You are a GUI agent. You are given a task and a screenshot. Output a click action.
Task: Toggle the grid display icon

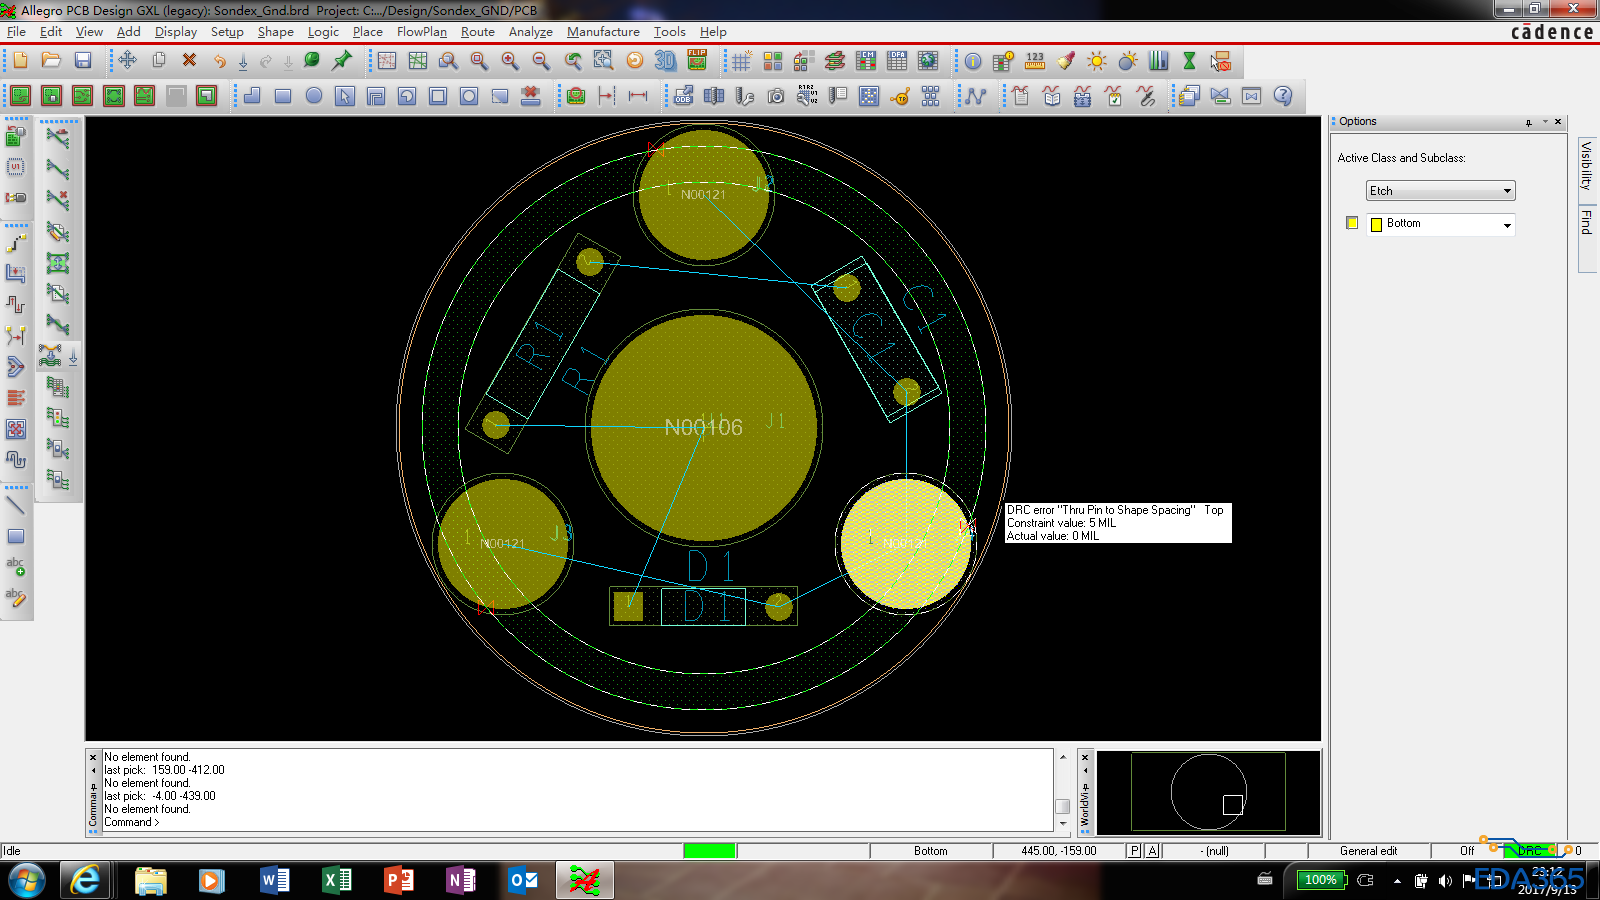tap(741, 62)
